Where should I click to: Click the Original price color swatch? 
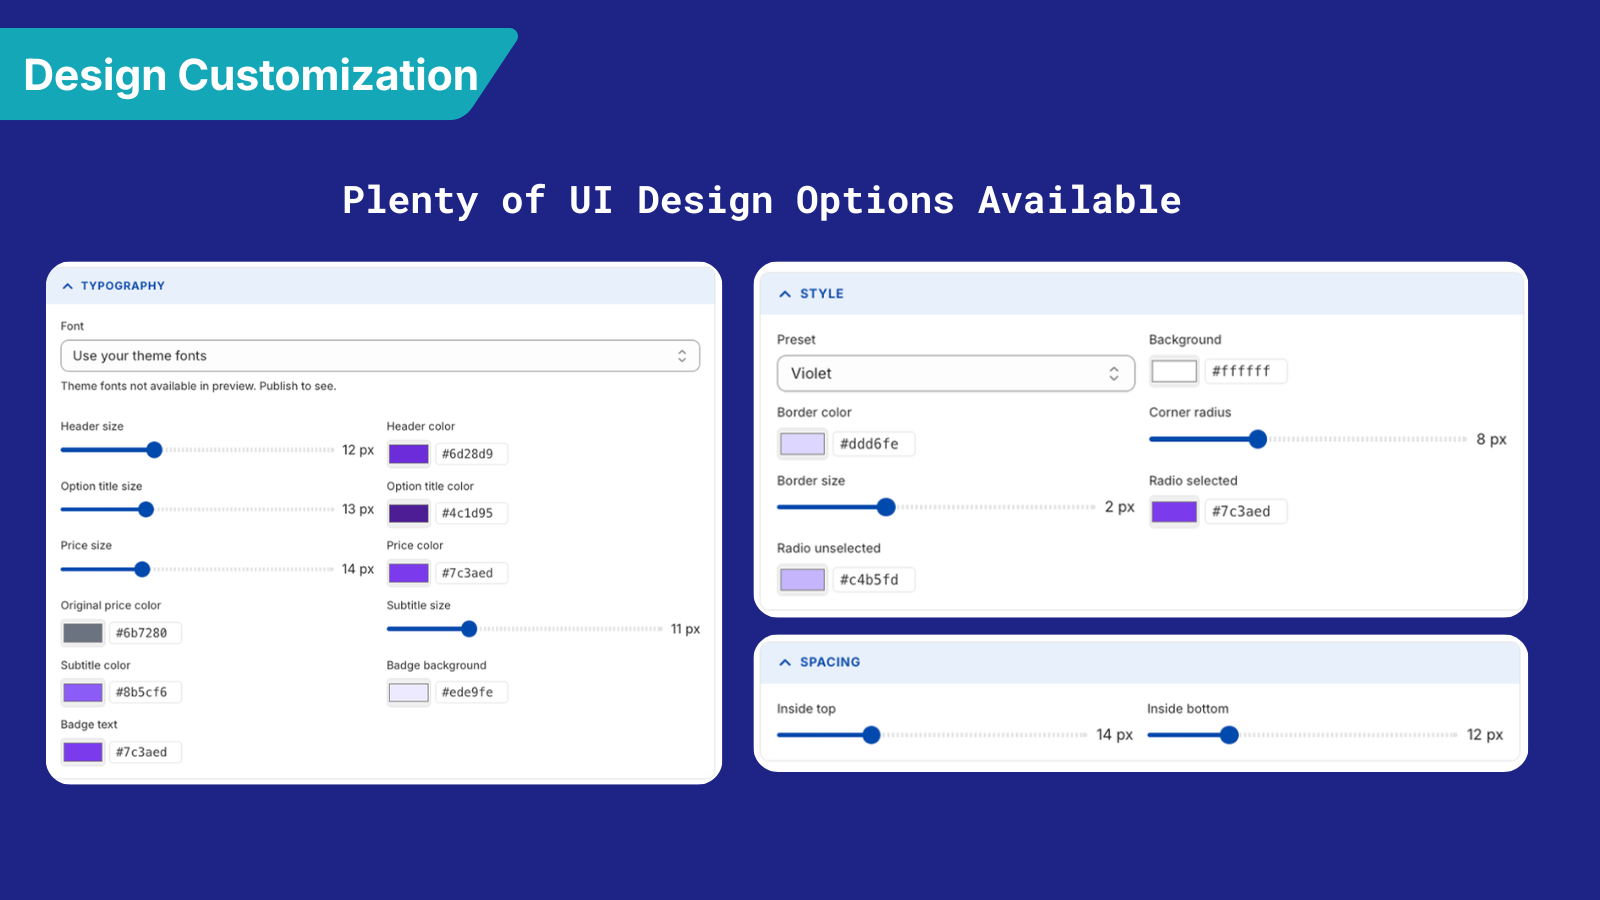tap(83, 633)
